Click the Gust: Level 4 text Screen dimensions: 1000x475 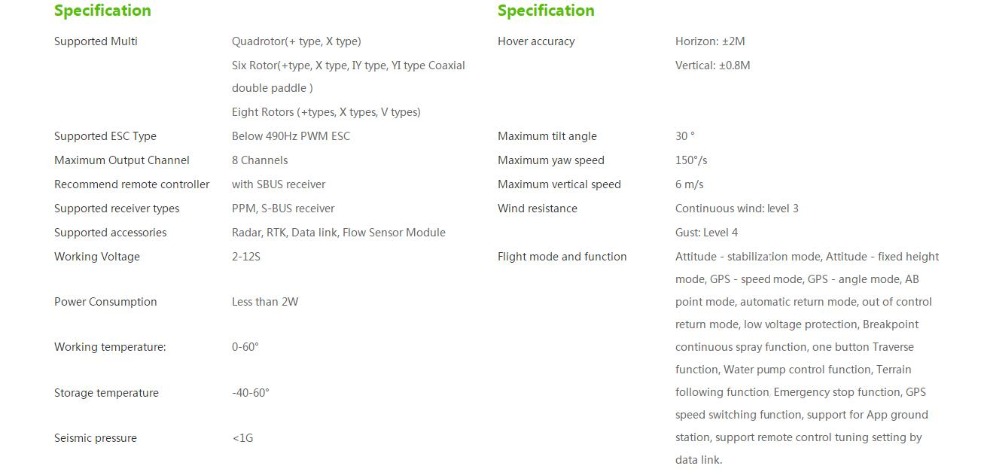707,233
